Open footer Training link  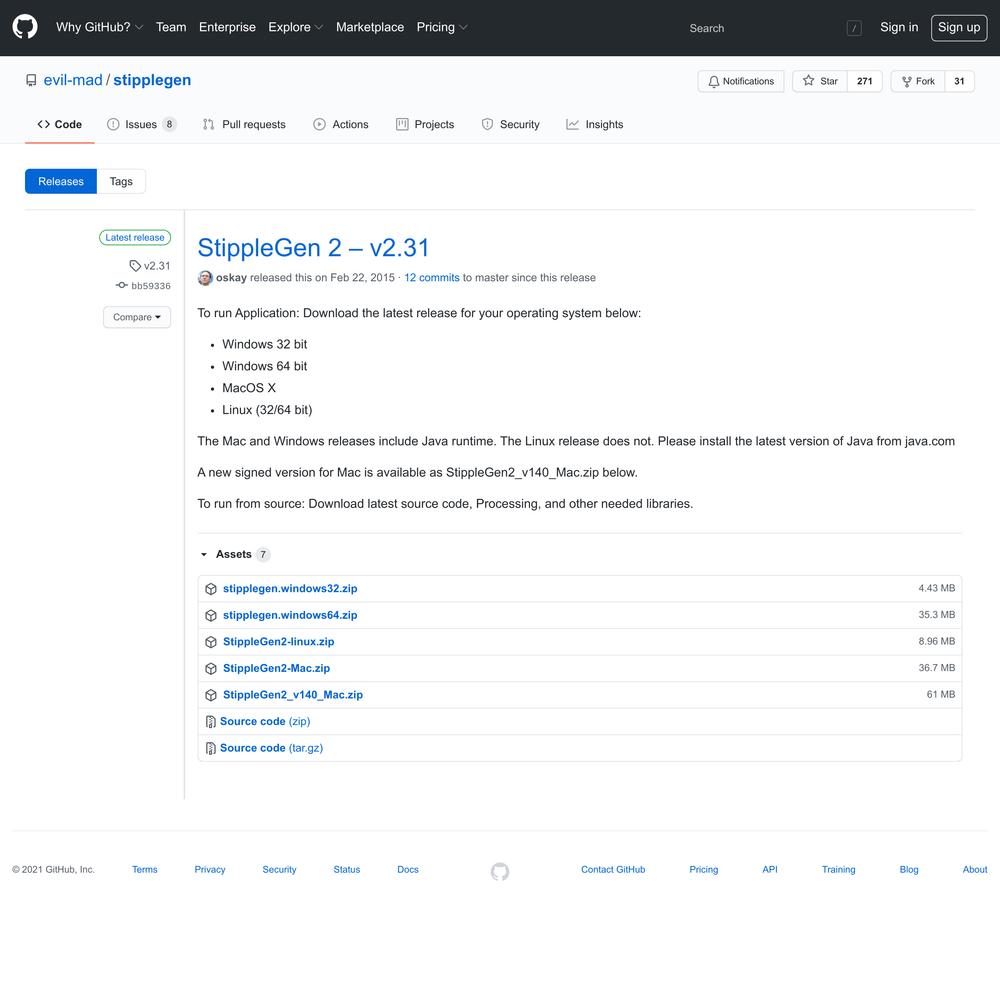pyautogui.click(x=838, y=869)
